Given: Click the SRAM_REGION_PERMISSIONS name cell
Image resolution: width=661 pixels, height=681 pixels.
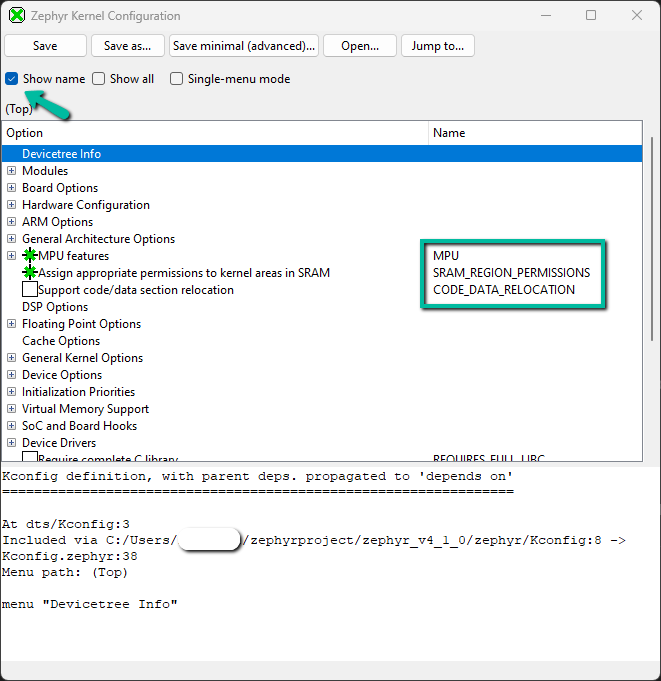Looking at the screenshot, I should 511,272.
